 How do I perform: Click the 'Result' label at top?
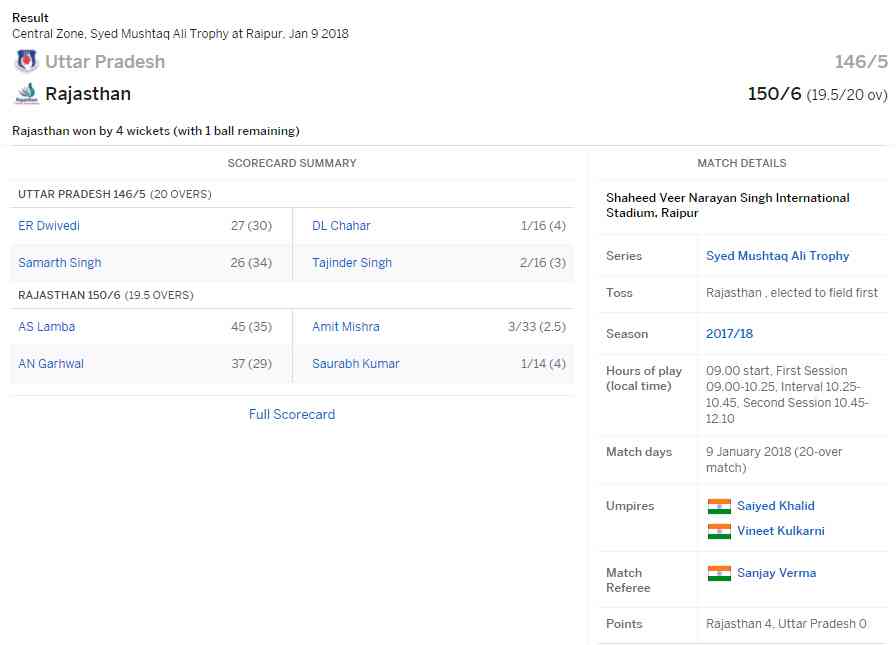point(30,18)
